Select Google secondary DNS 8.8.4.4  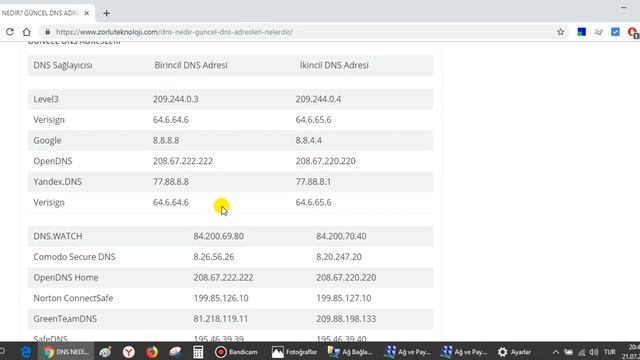point(309,140)
